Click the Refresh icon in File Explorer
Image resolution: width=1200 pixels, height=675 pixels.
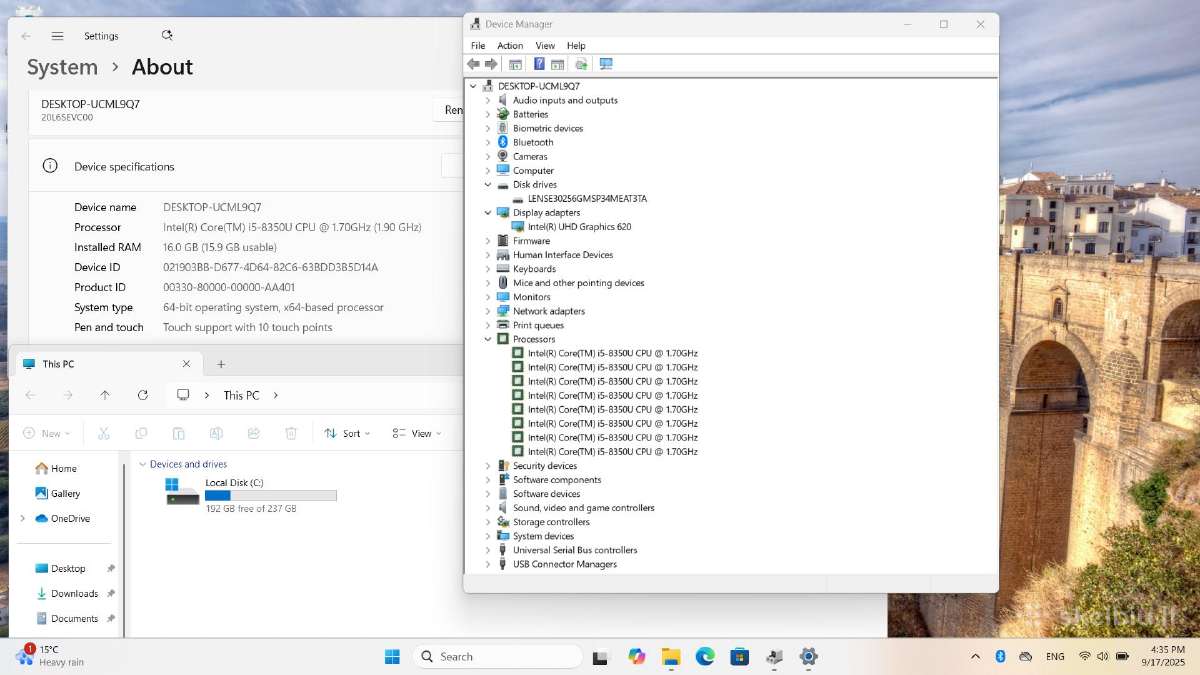pos(143,395)
